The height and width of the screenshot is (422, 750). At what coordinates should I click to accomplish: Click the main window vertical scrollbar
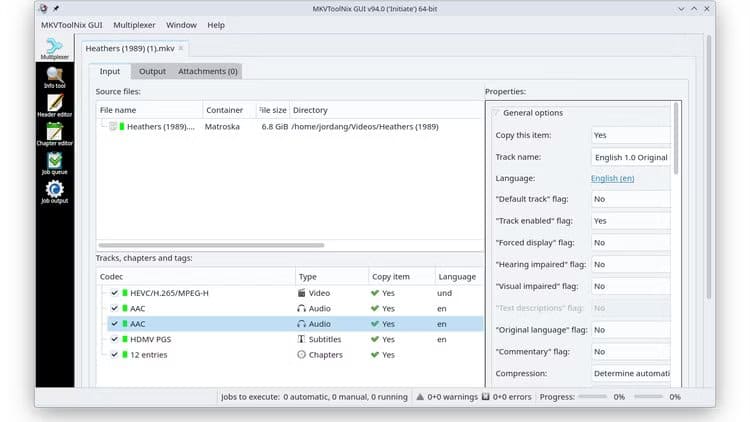pos(708,167)
